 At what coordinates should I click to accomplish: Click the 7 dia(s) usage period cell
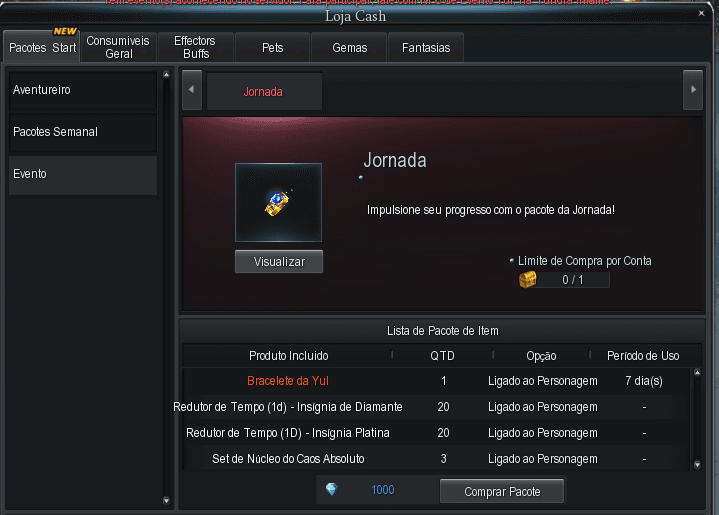[644, 381]
